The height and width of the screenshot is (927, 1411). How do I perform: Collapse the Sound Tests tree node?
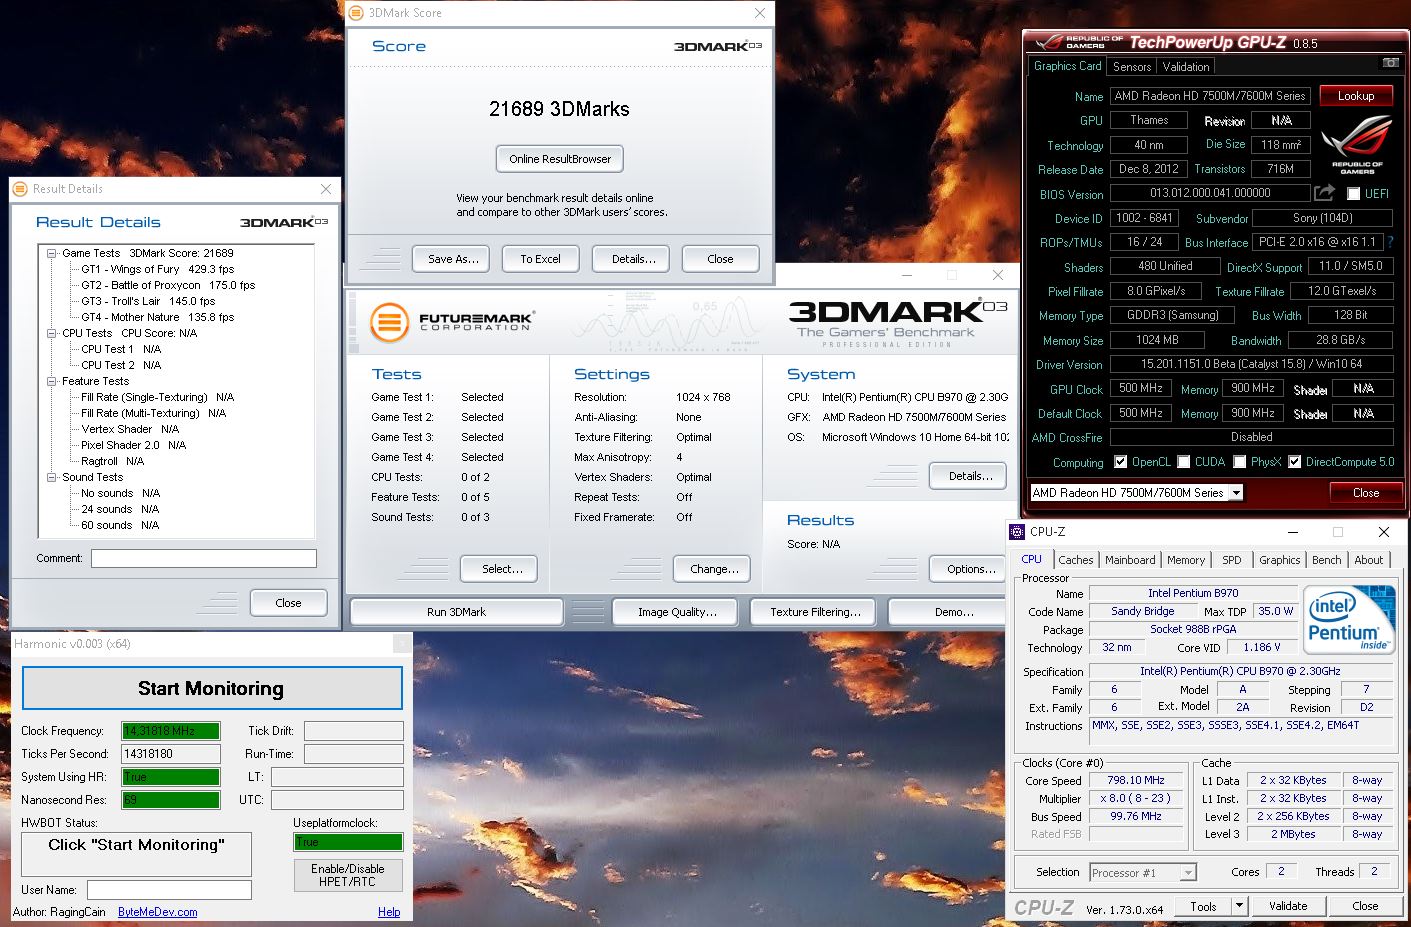pos(51,477)
